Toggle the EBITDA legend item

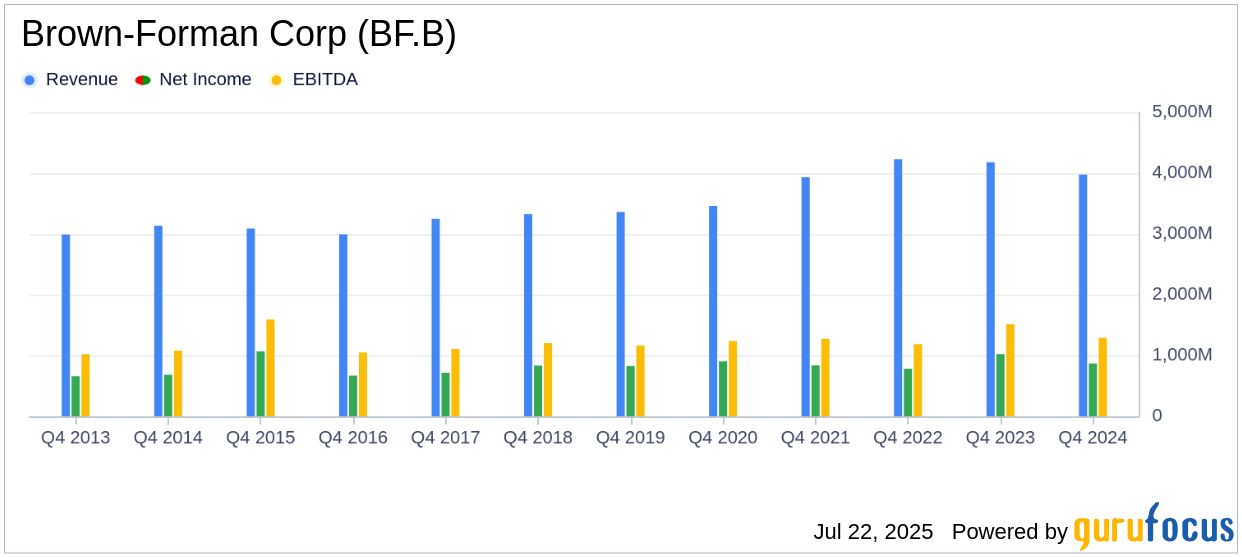click(x=313, y=80)
